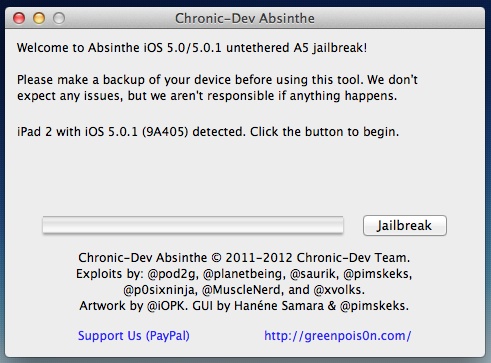This screenshot has height=363, width=491.
Task: Click the @planetbeing handle in credits
Action: tap(244, 274)
